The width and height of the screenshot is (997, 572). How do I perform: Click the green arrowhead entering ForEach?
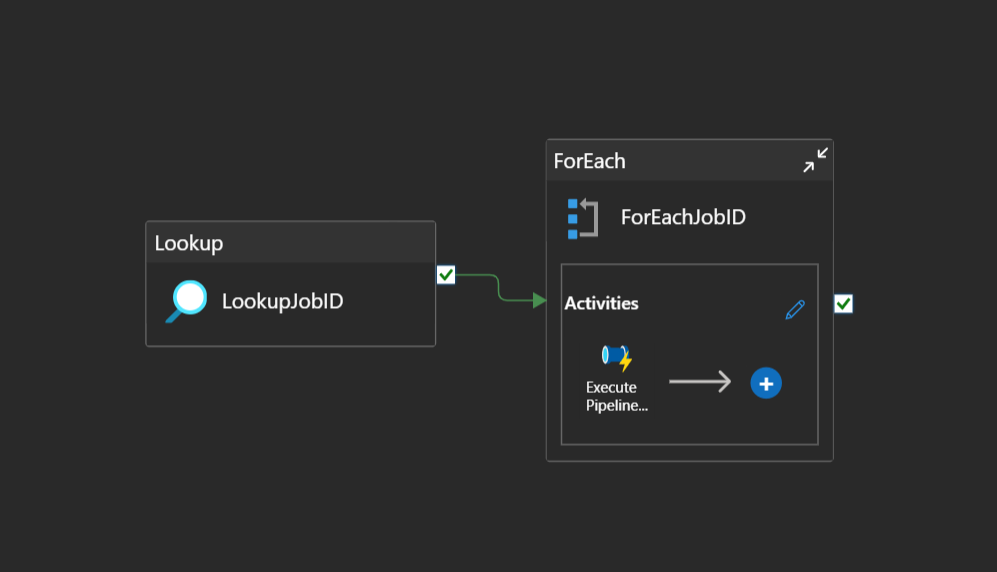(x=540, y=300)
